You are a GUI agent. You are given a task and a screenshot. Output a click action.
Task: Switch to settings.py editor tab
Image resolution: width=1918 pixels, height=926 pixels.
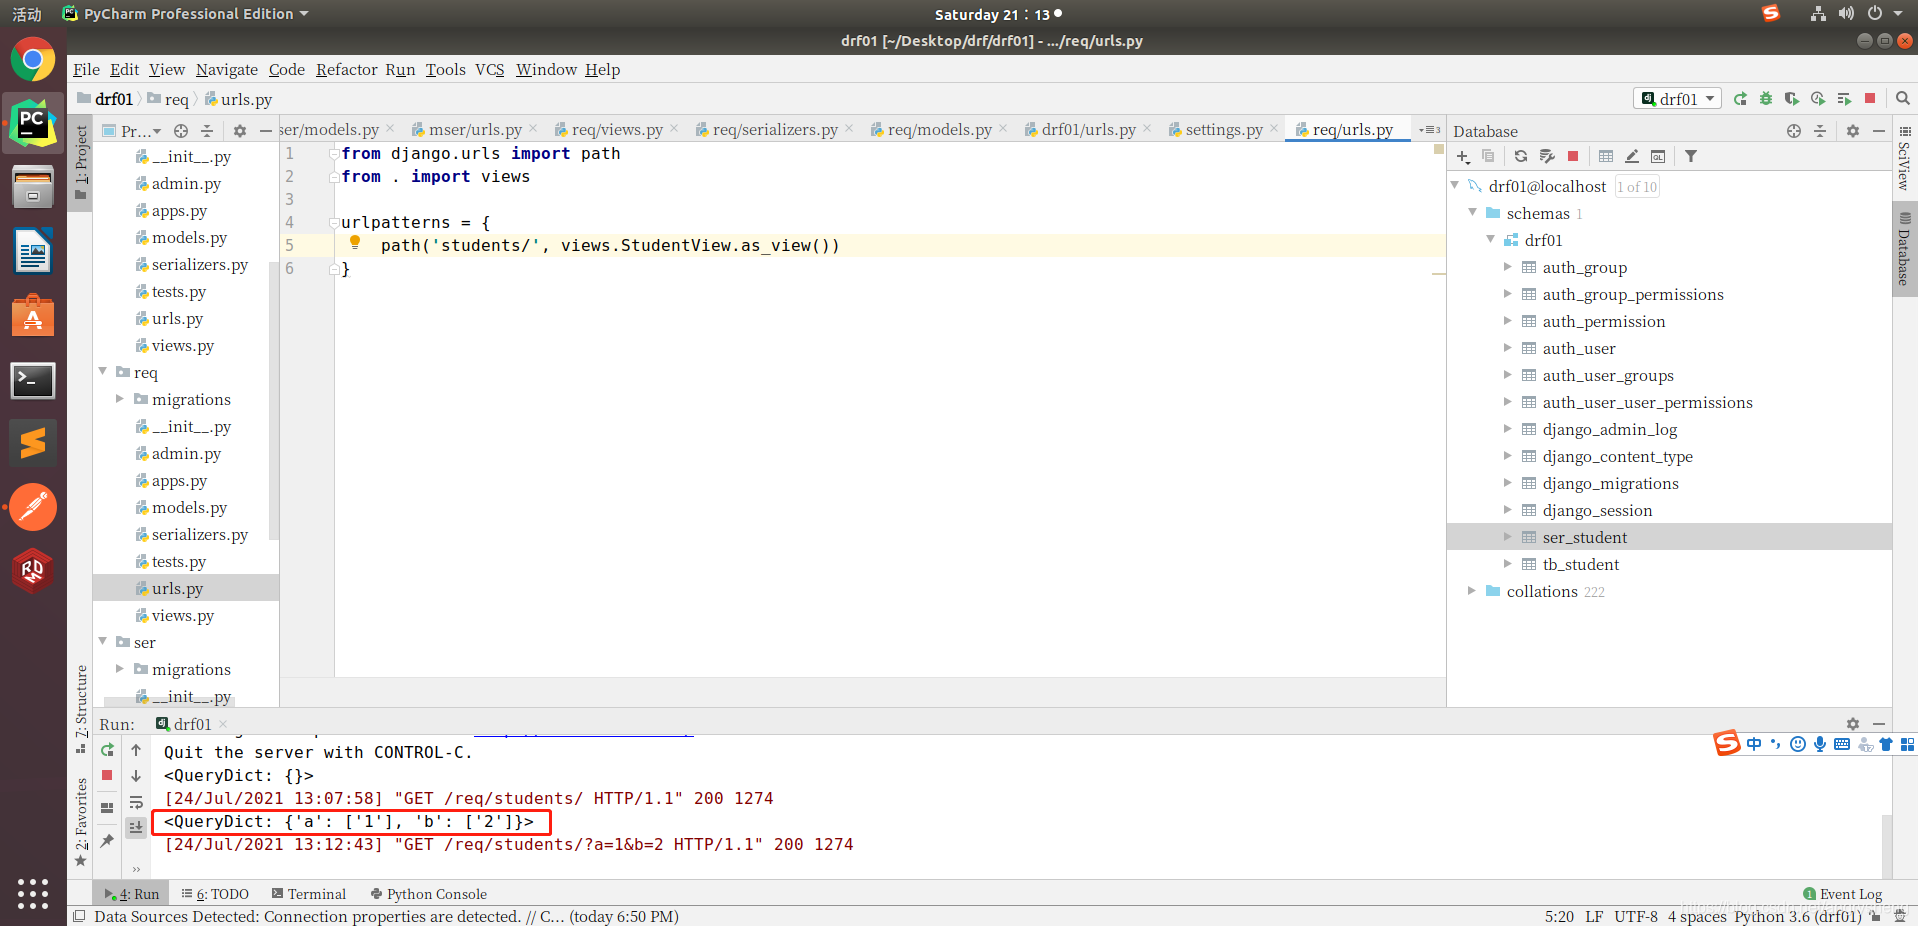(x=1224, y=130)
